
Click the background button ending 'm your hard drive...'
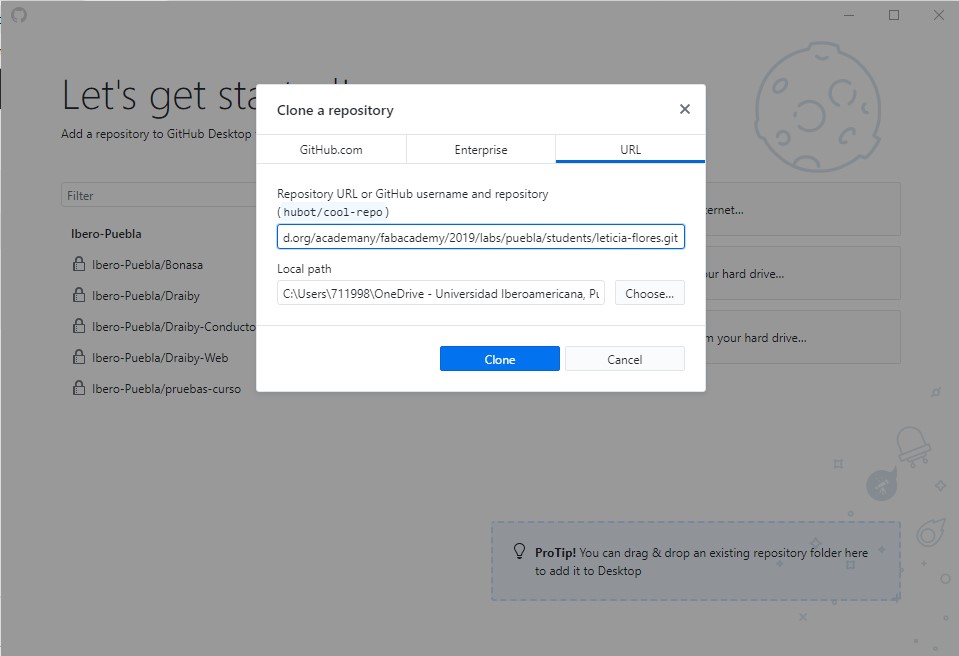pyautogui.click(x=802, y=337)
